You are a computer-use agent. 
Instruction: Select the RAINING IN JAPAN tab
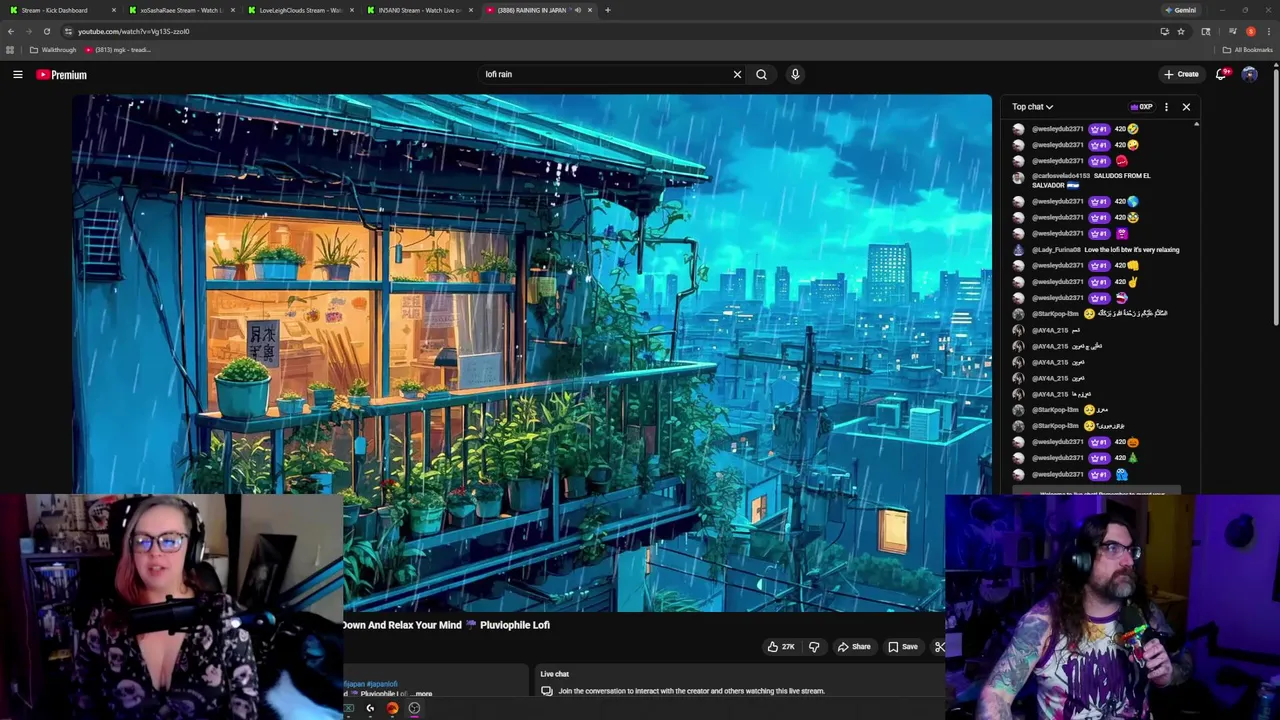(538, 10)
